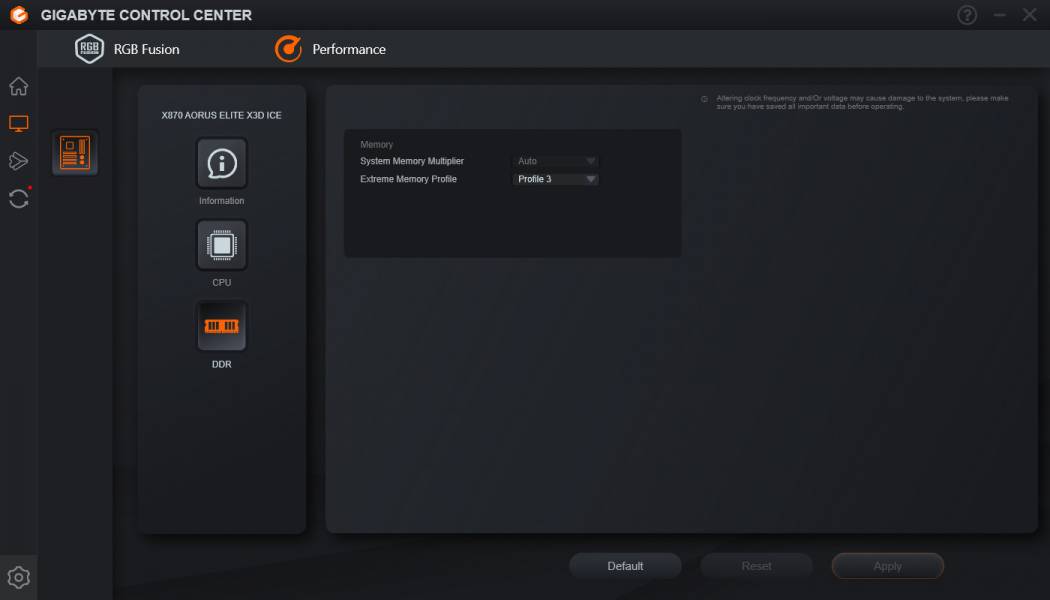The image size is (1050, 600).
Task: Open the settings gear at bottom left
Action: (18, 577)
